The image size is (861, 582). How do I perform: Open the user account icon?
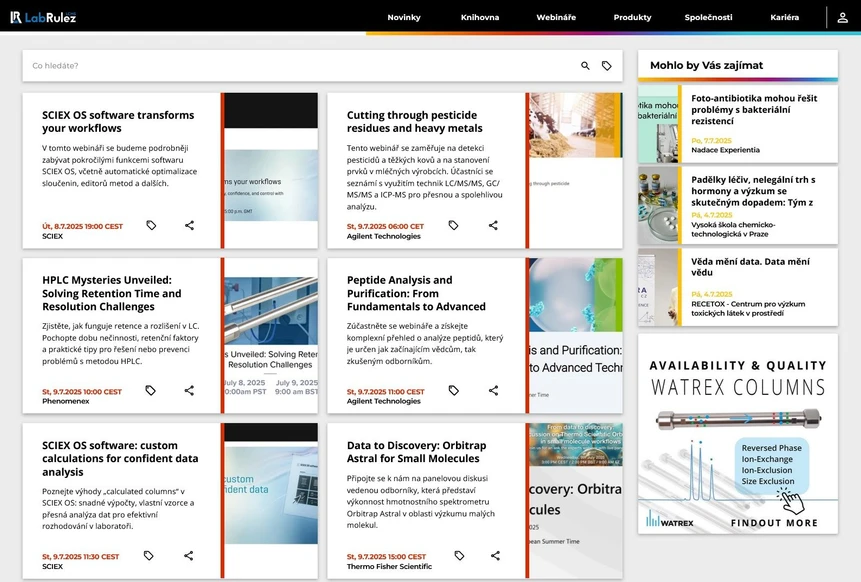pos(843,17)
